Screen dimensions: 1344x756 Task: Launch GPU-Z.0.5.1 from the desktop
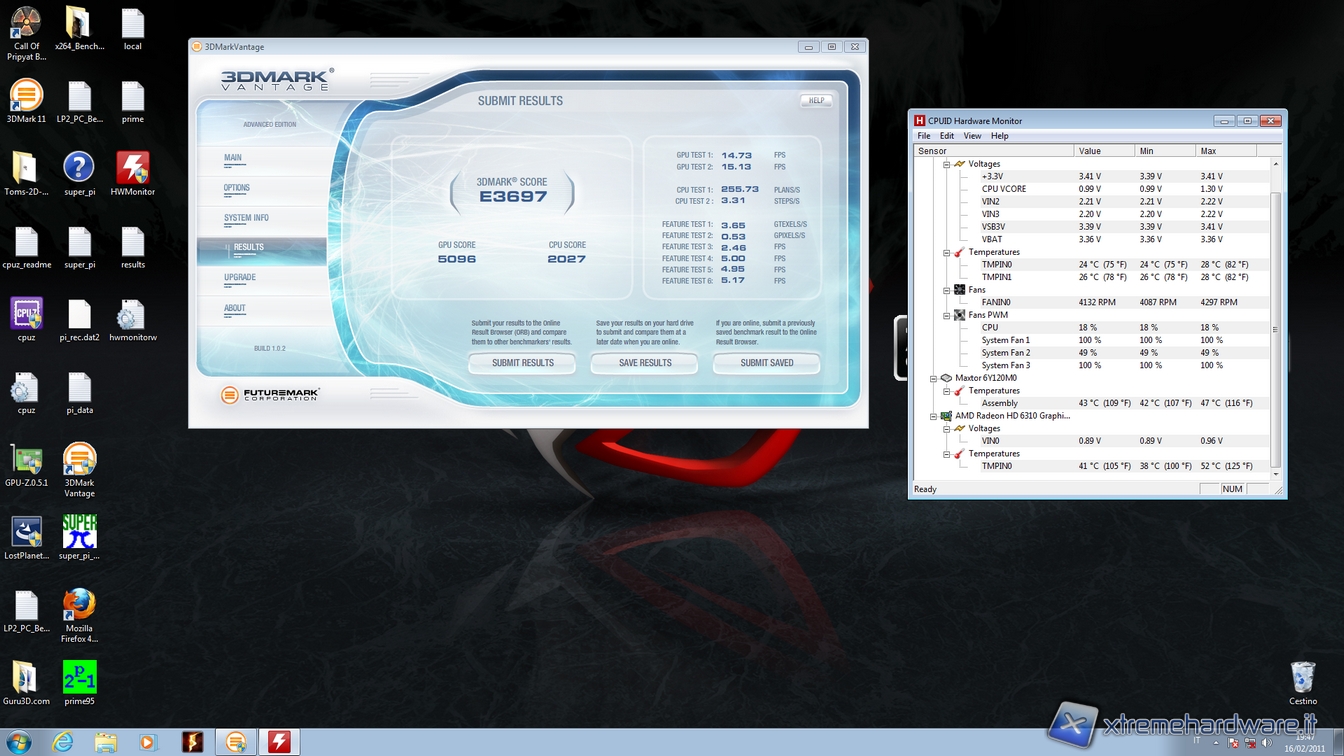(x=26, y=462)
